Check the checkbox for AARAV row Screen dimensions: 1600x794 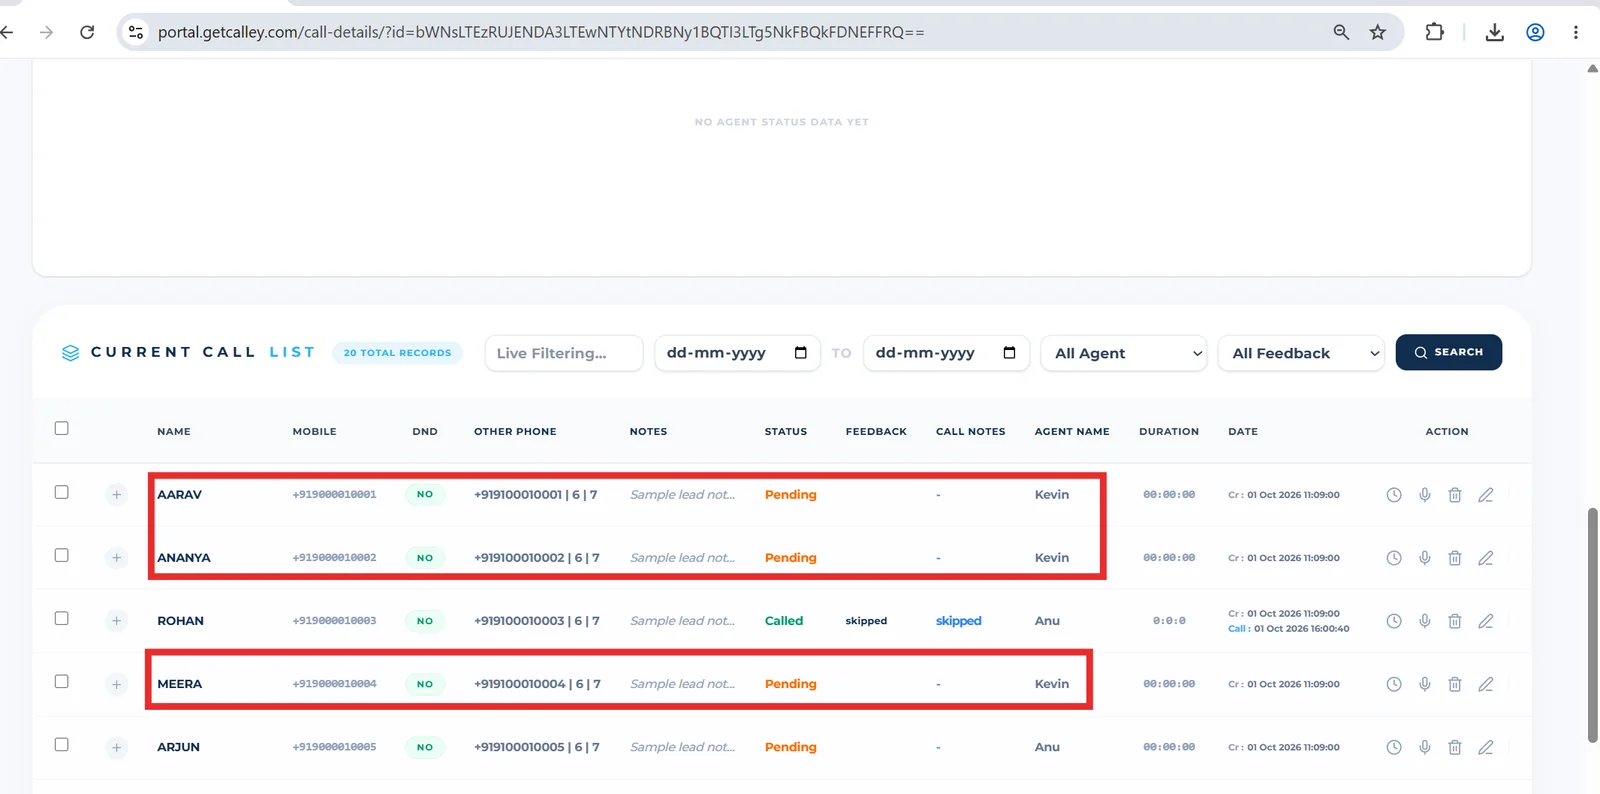pyautogui.click(x=62, y=492)
